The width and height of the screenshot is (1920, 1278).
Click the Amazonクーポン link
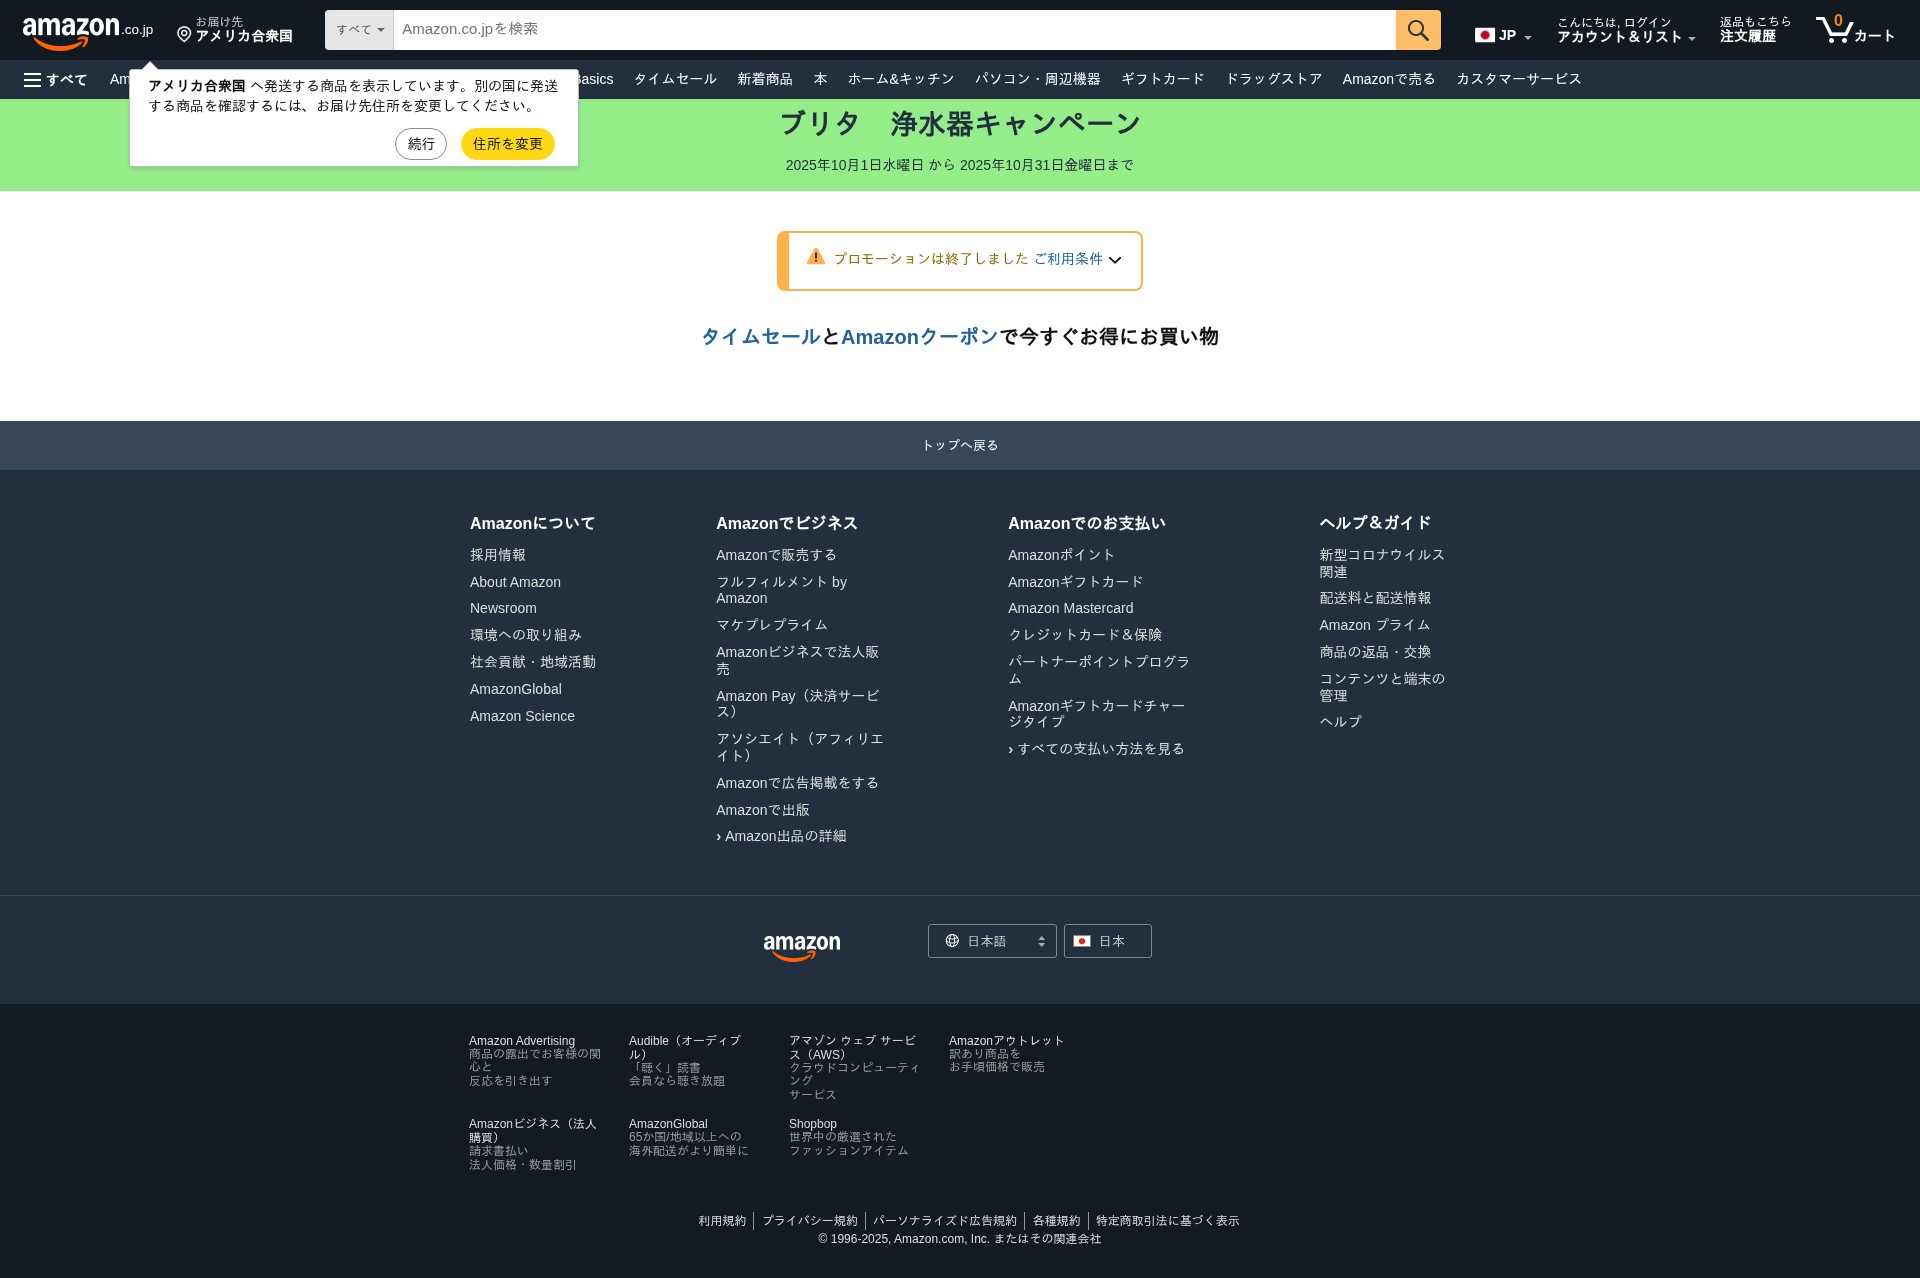click(x=920, y=337)
